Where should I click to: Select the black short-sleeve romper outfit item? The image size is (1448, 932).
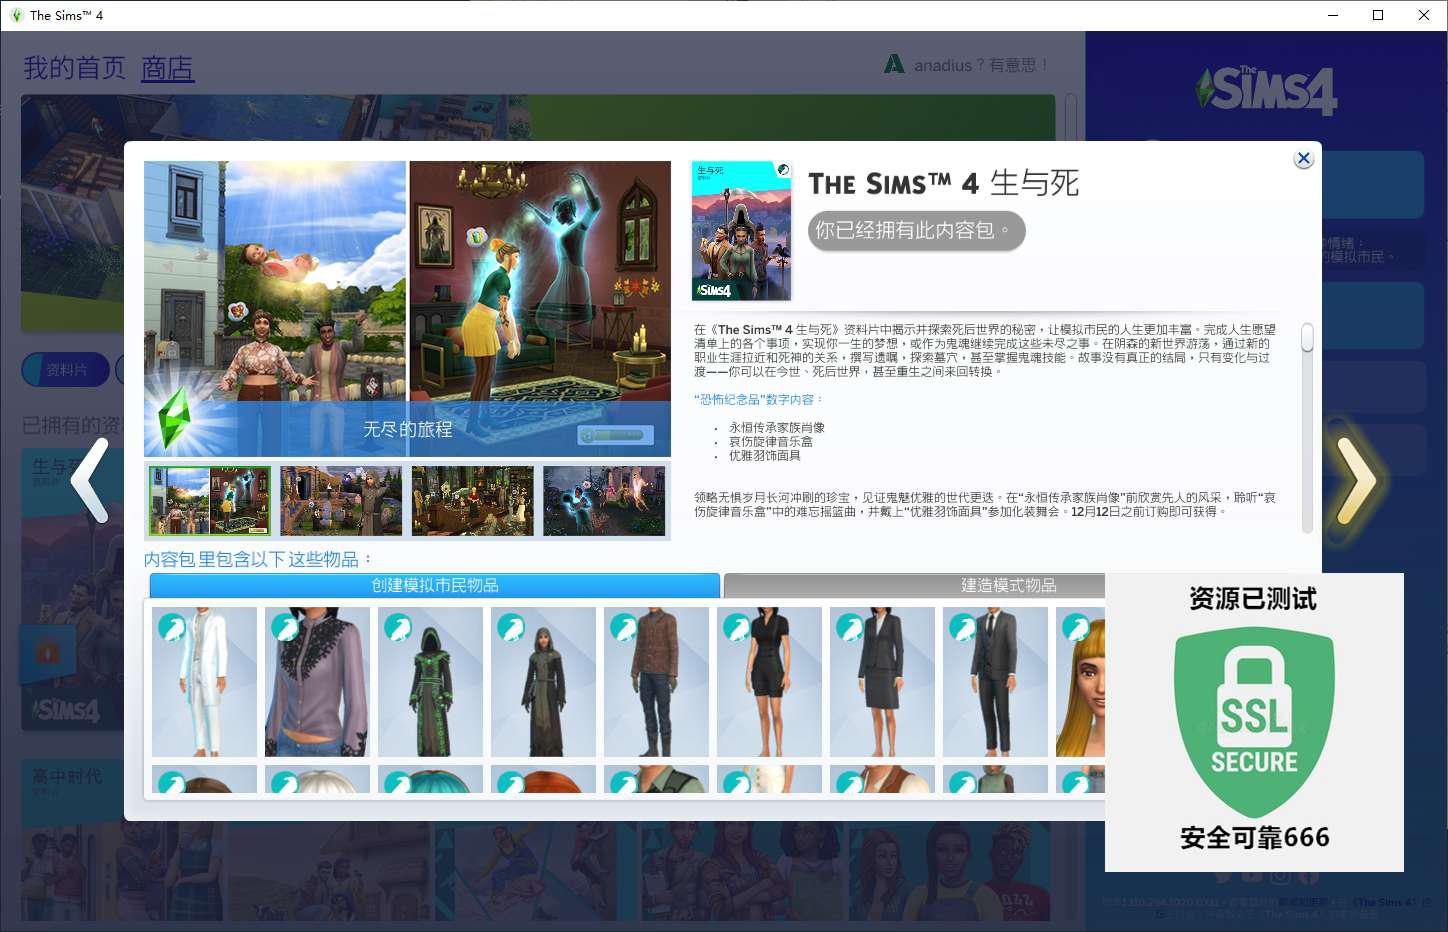click(769, 682)
